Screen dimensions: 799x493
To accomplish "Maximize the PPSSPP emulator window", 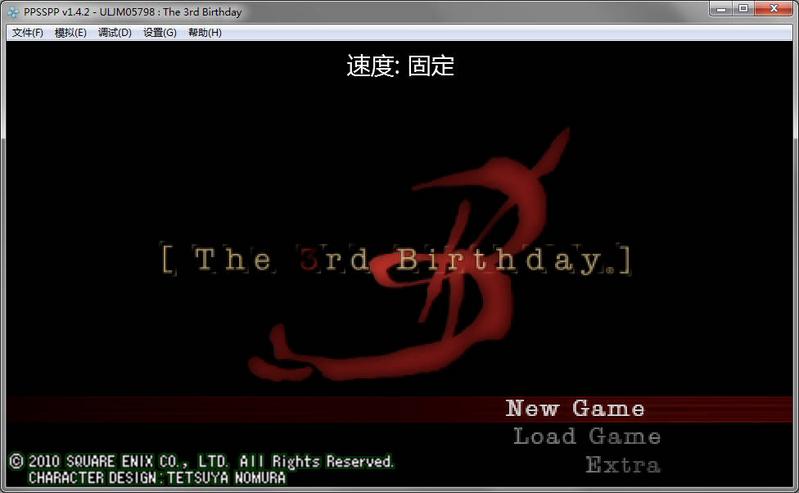I will click(743, 9).
